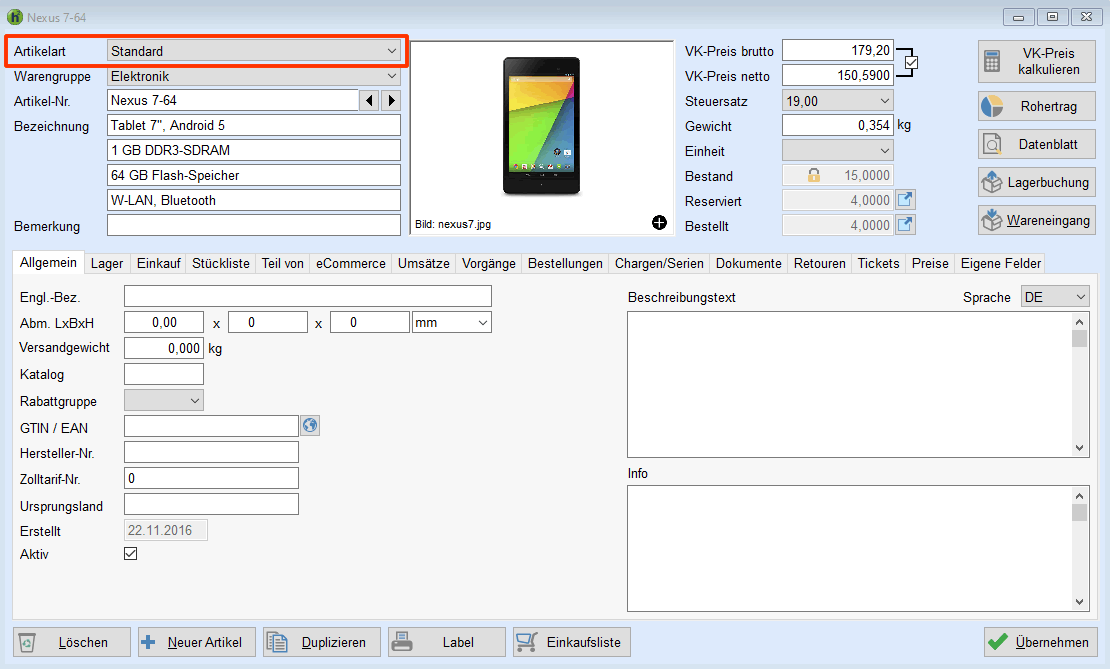Click the add image plus icon
Viewport: 1110px width, 669px height.
pyautogui.click(x=659, y=223)
